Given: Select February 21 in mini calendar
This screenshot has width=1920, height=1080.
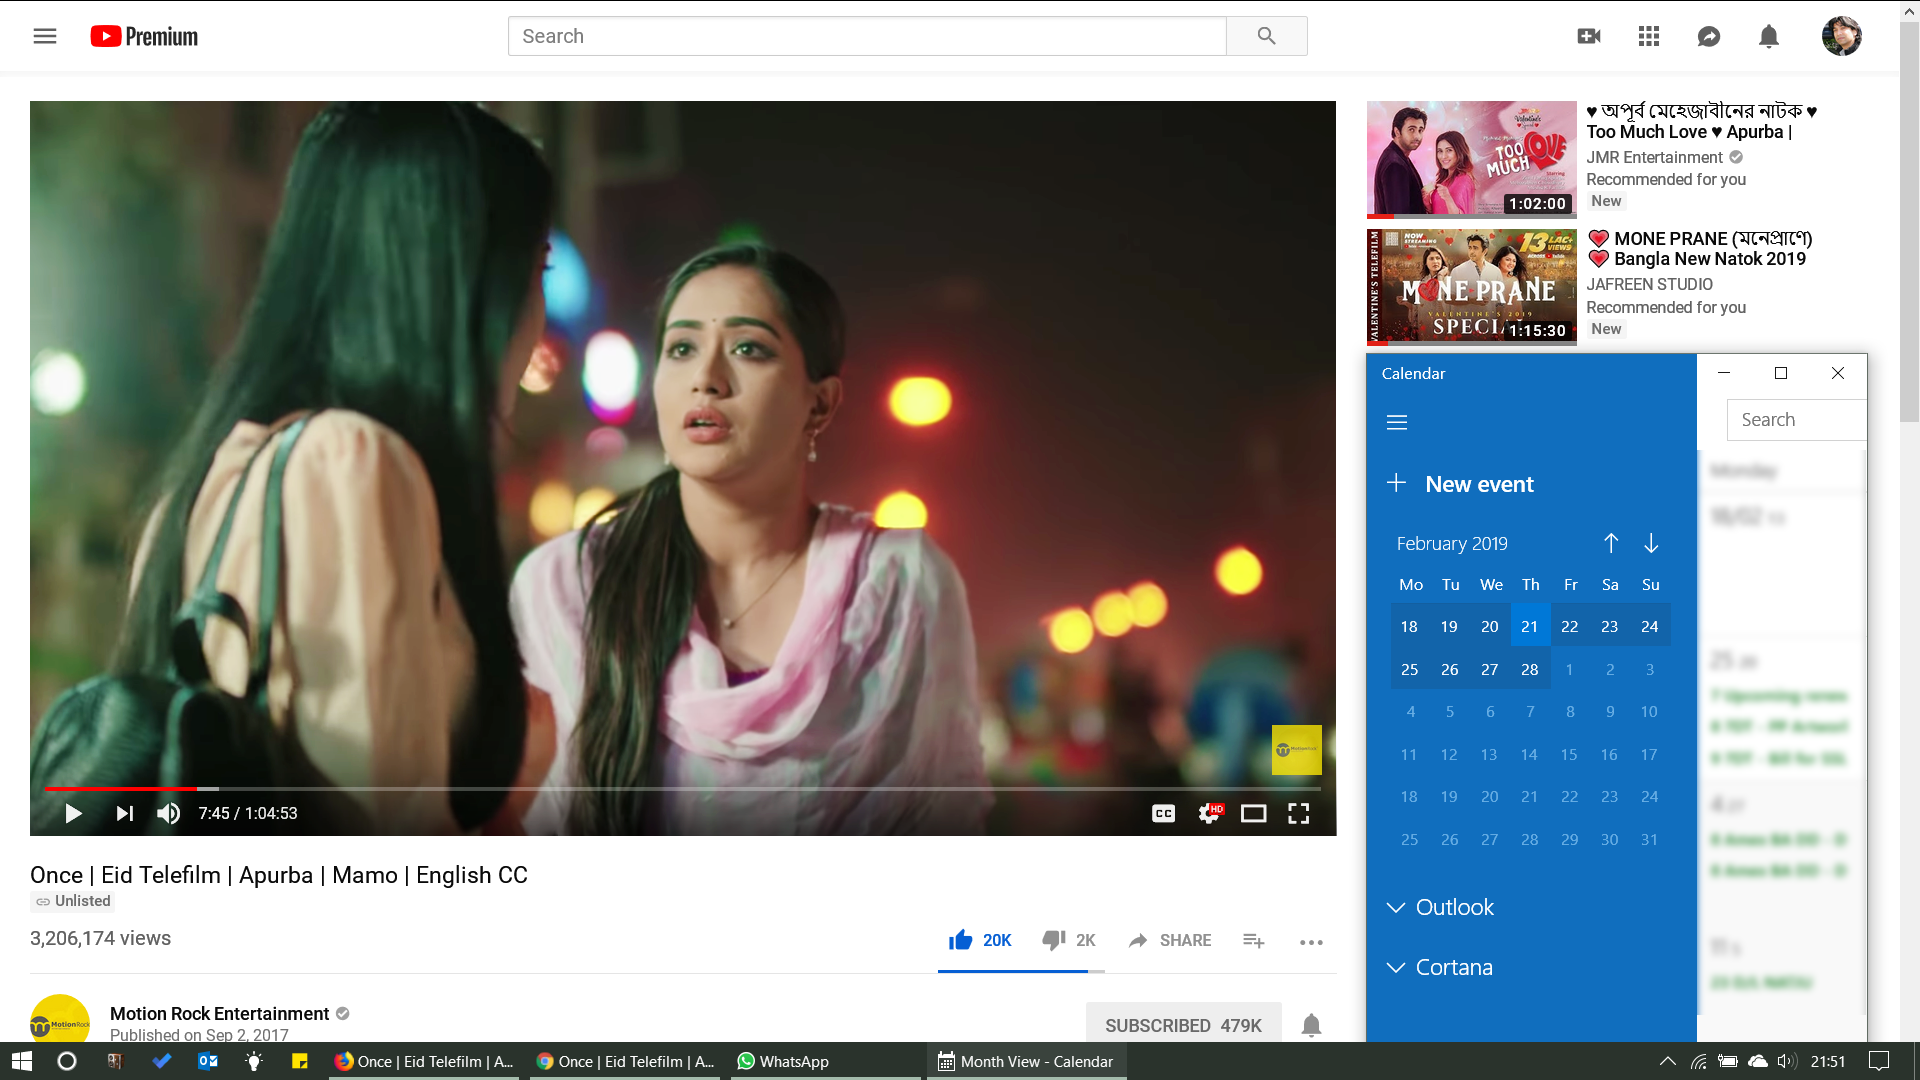Looking at the screenshot, I should point(1530,626).
